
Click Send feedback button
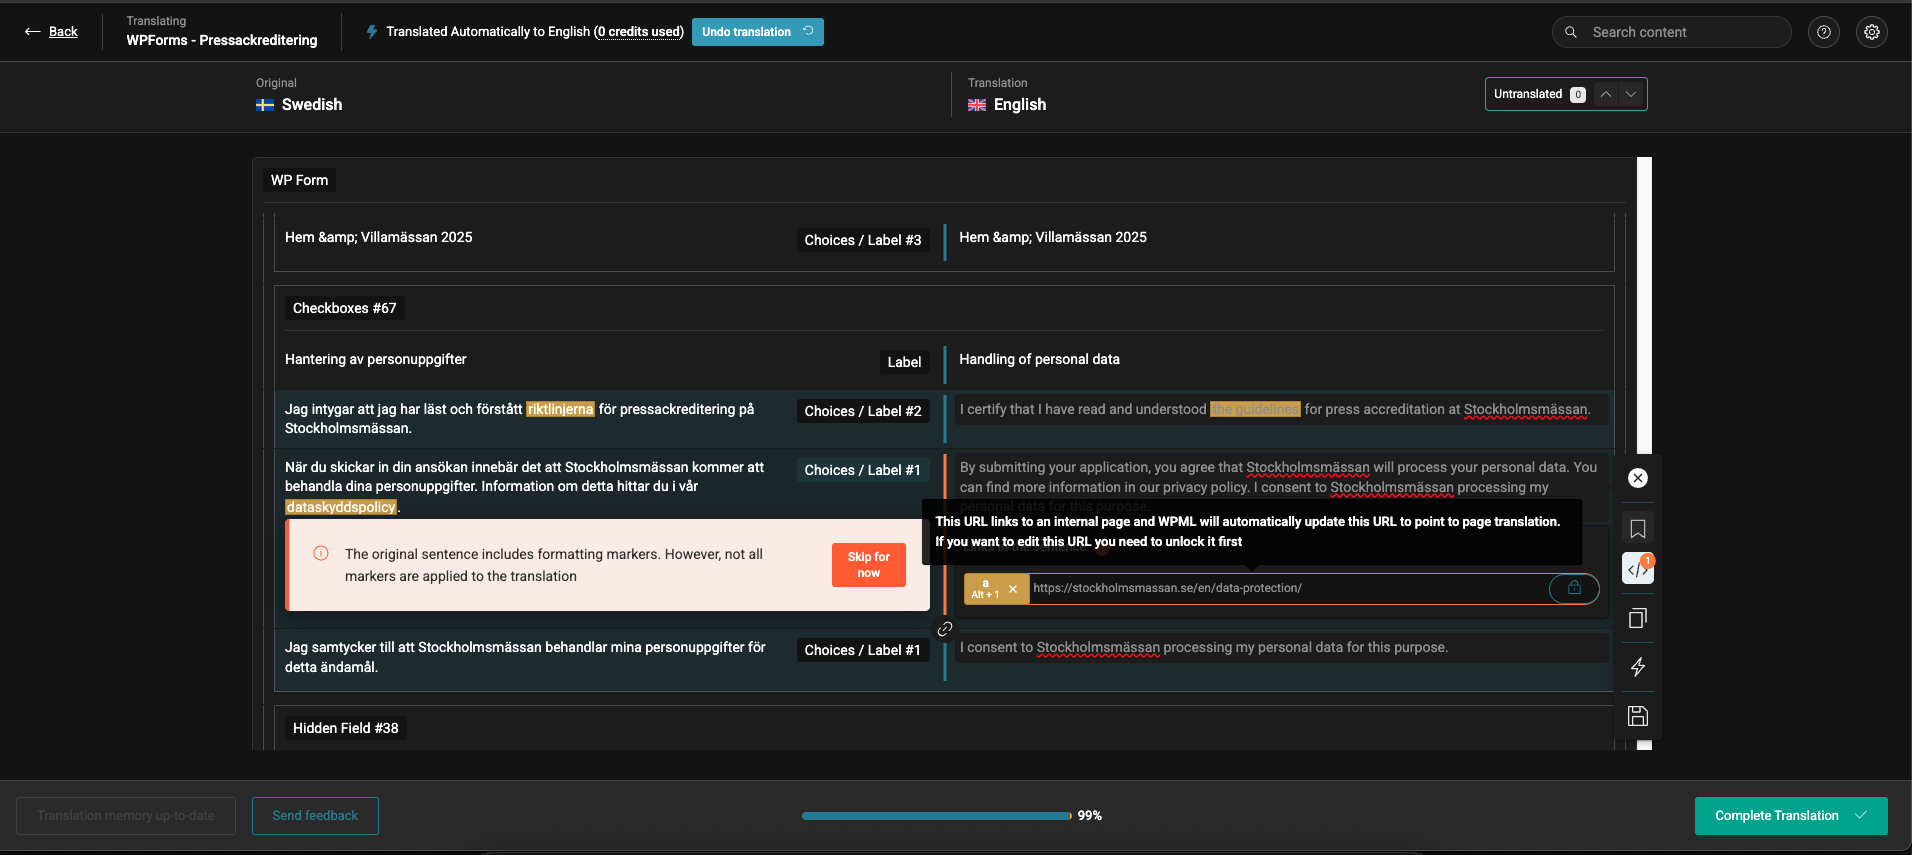tap(315, 816)
